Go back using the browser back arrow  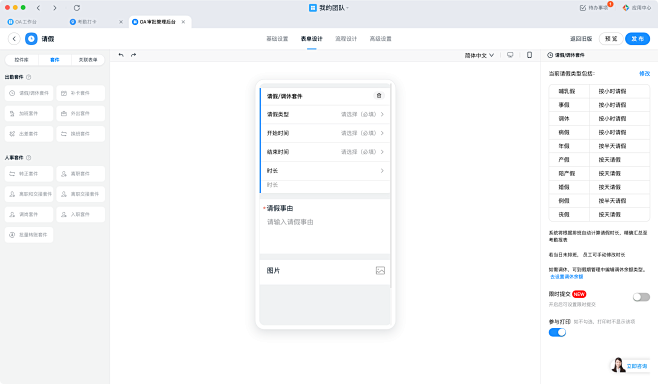coord(39,8)
